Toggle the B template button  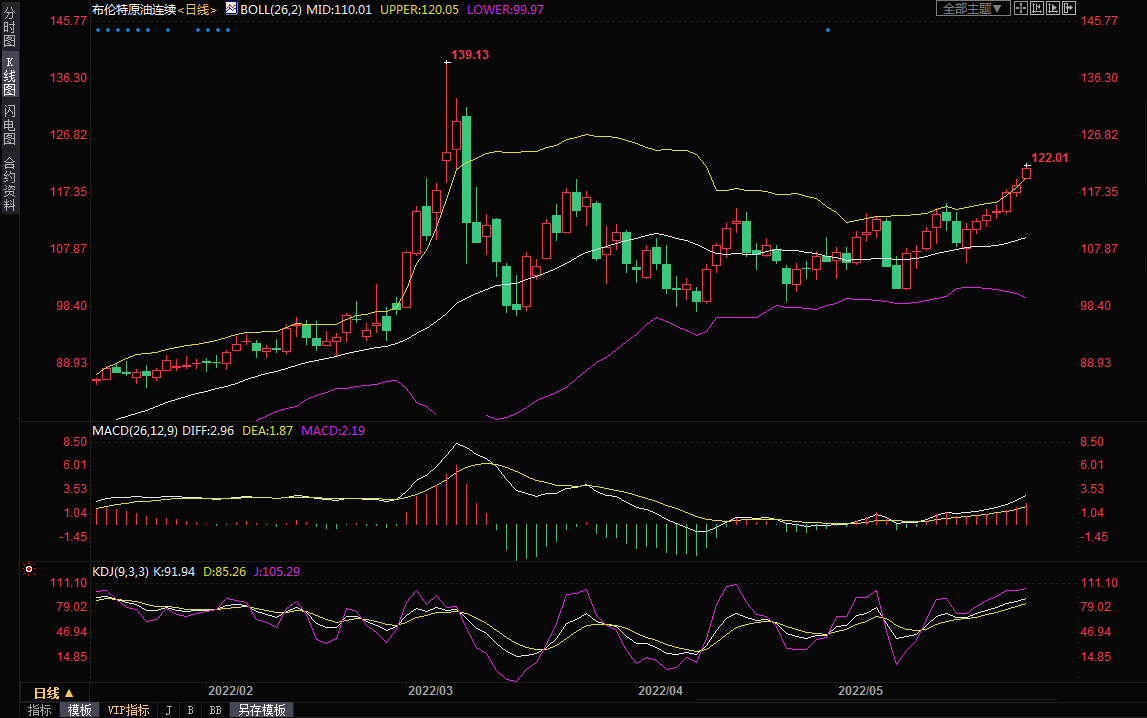pyautogui.click(x=190, y=710)
